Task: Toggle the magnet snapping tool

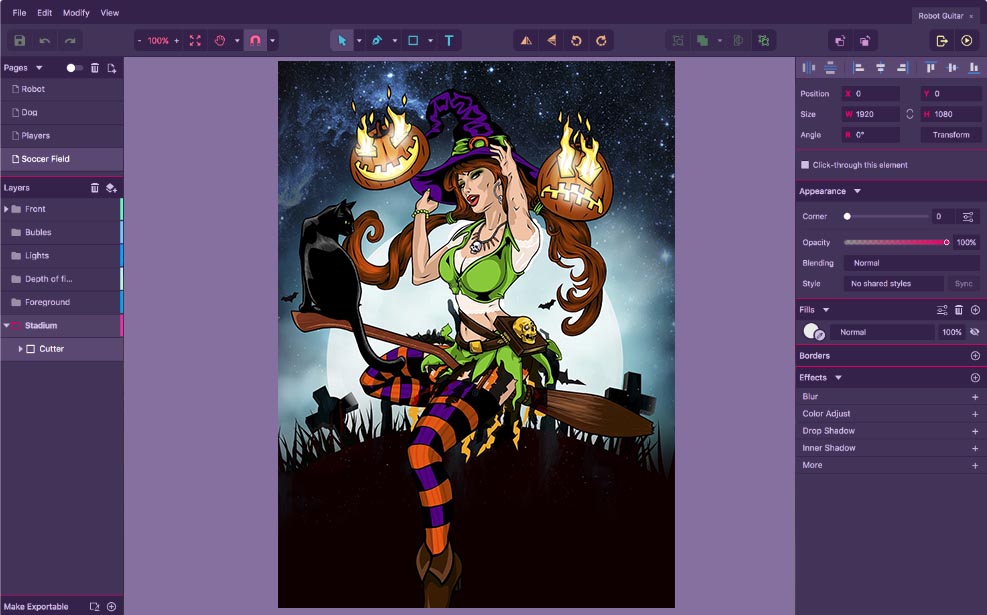Action: [256, 41]
